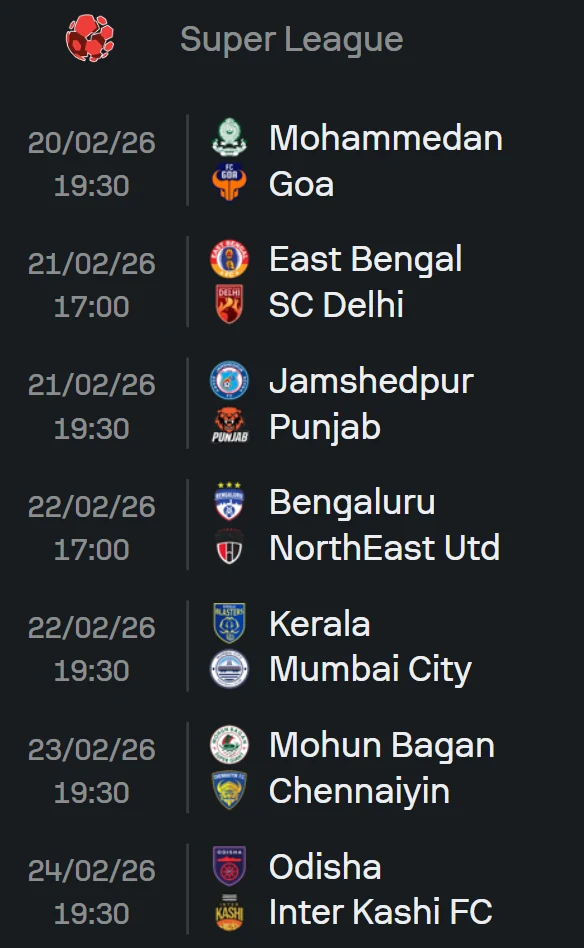Select the Bengaluru club crest
584x948 pixels.
(228, 500)
